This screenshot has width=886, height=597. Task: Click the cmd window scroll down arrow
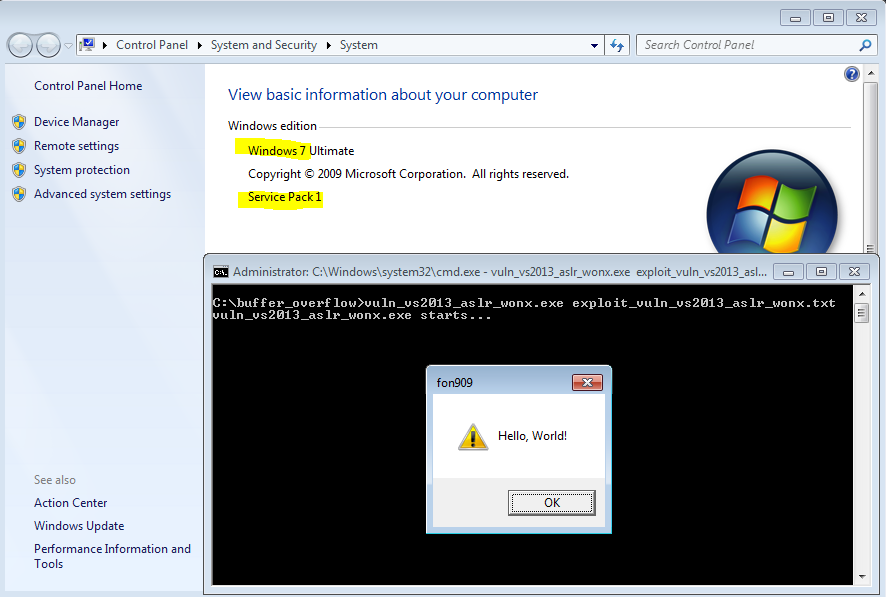[x=862, y=577]
